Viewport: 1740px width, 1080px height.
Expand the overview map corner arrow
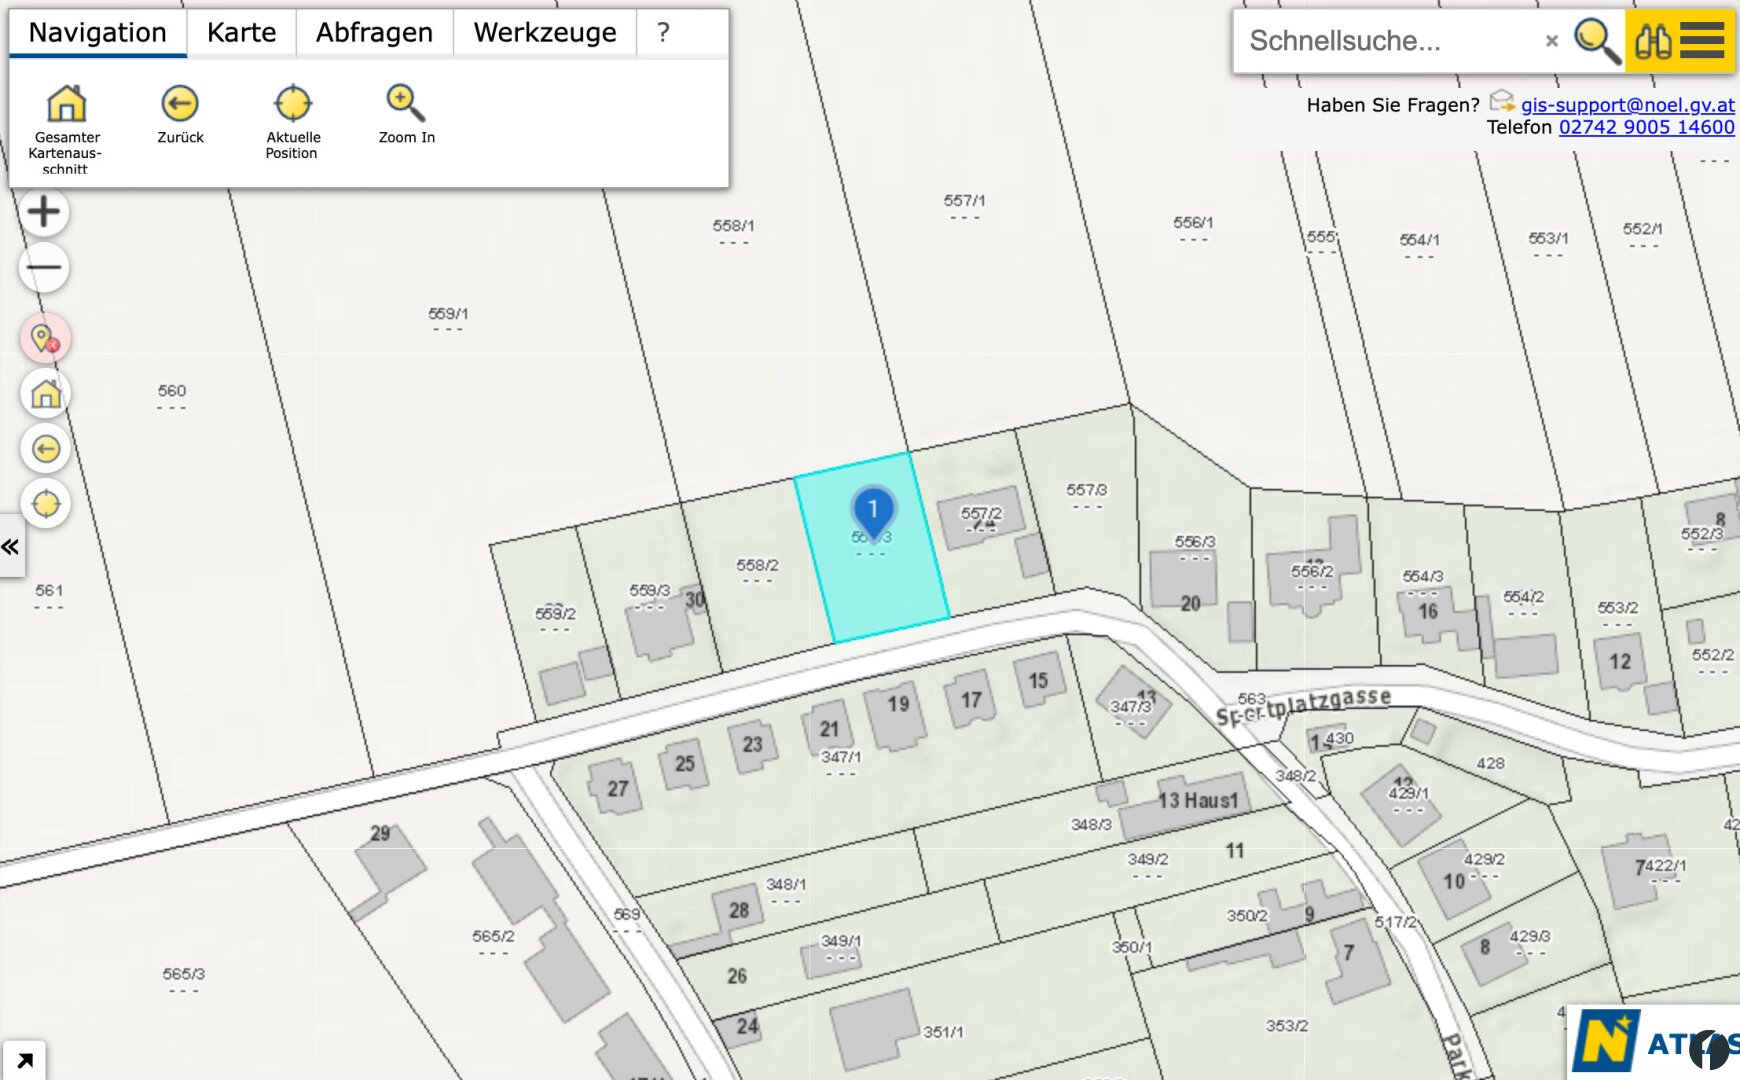click(x=23, y=1060)
